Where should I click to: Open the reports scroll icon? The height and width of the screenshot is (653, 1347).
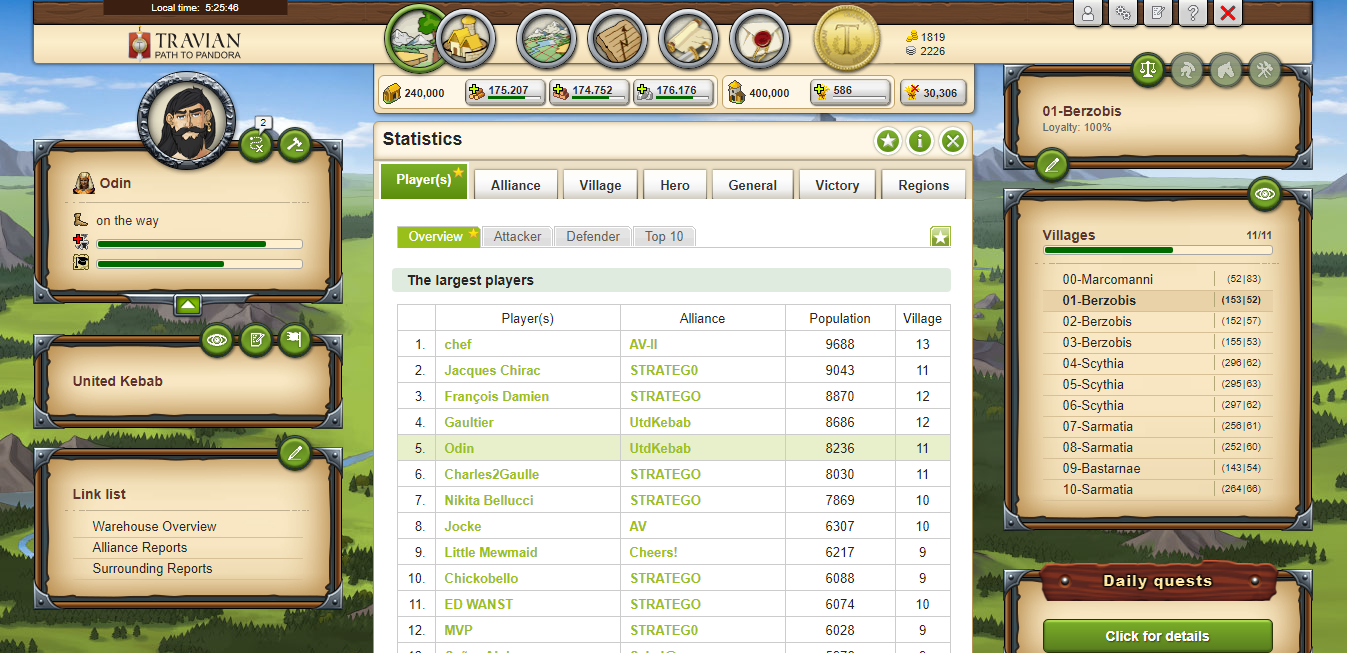(x=689, y=39)
